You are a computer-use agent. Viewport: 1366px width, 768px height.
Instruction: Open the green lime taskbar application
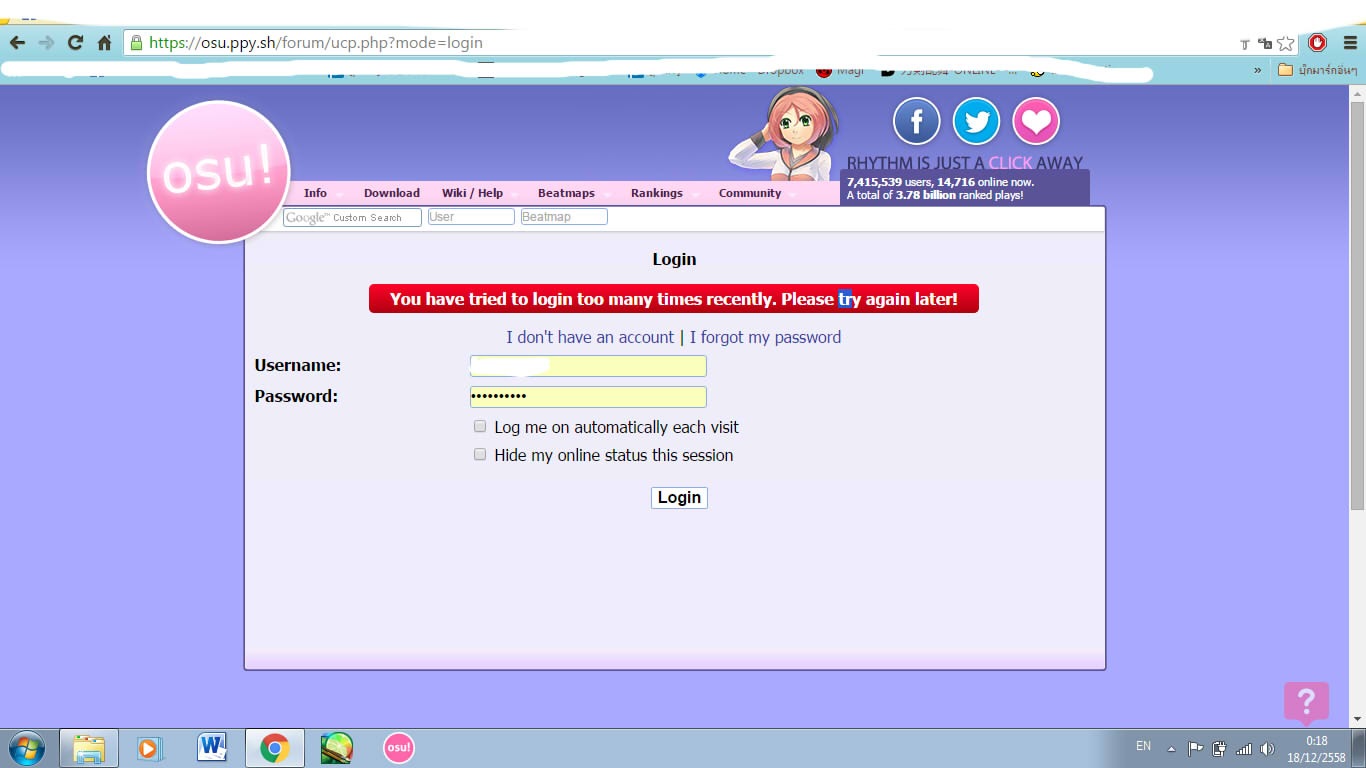click(337, 747)
